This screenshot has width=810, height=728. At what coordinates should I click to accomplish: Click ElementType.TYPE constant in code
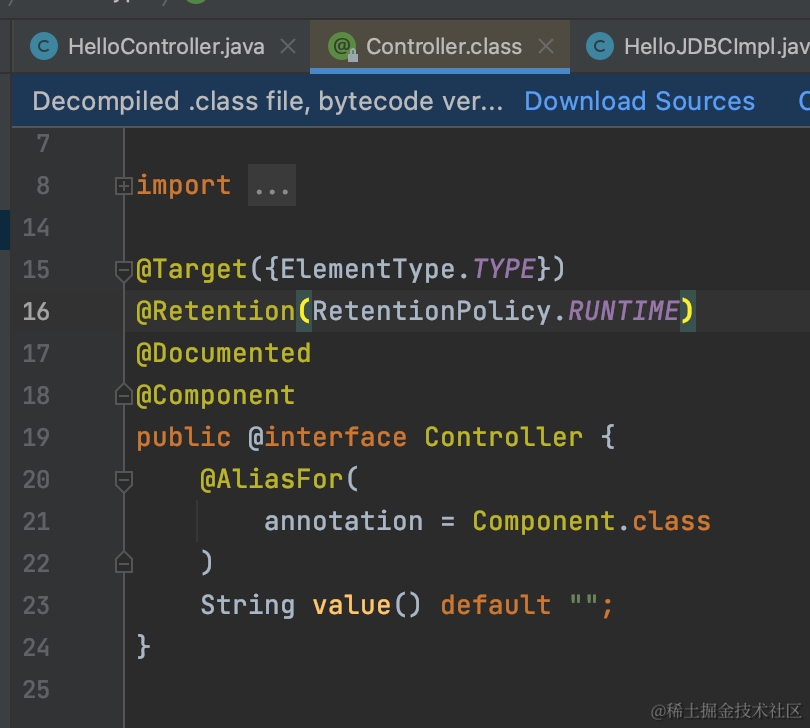(x=408, y=269)
